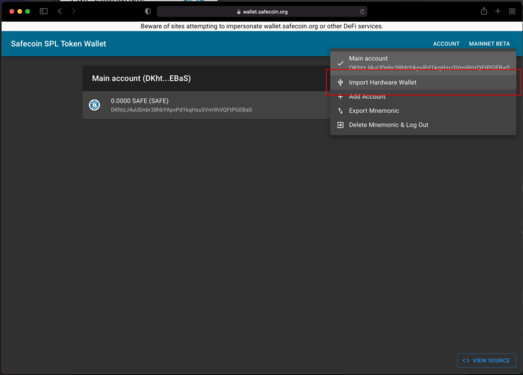Click the privacy shield icon in toolbar
523x375 pixels.
tap(148, 11)
